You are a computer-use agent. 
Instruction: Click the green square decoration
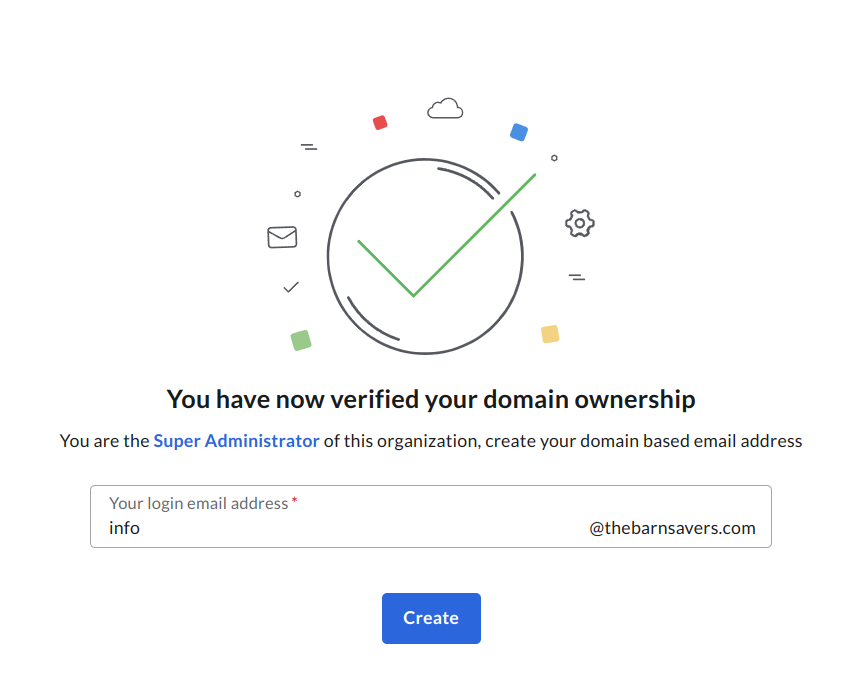click(x=301, y=340)
